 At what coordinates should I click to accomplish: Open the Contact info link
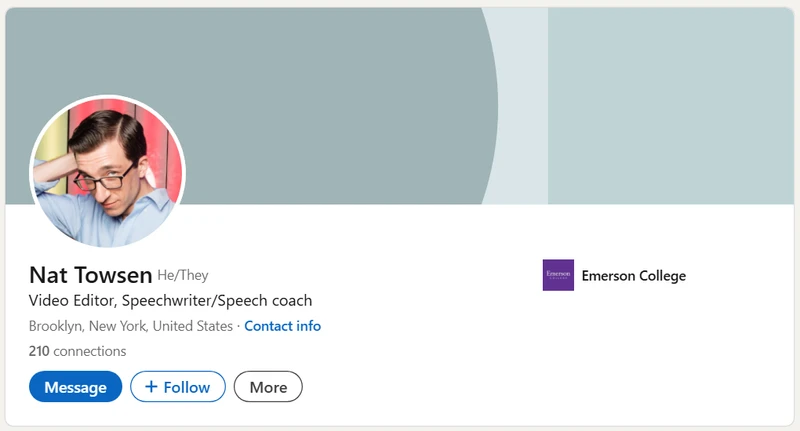point(282,326)
